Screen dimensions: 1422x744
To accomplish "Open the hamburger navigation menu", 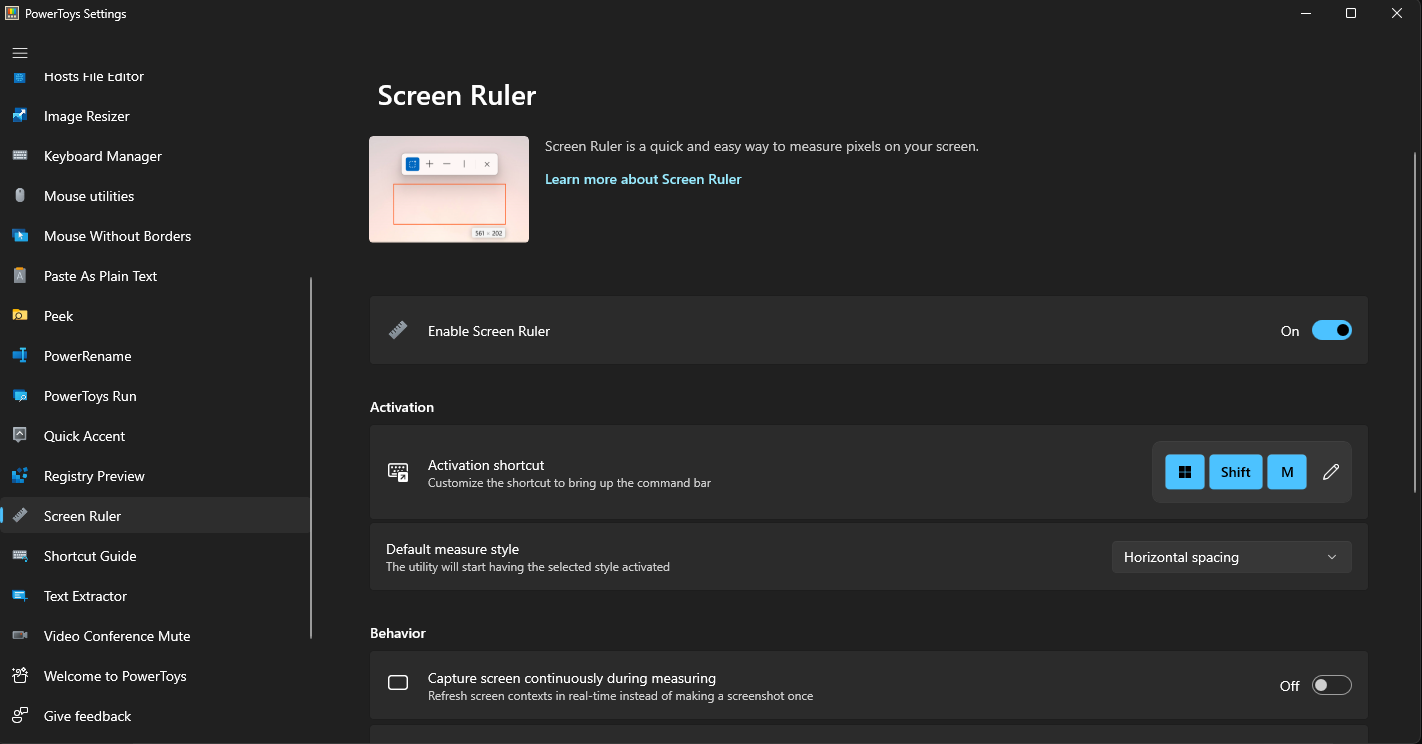I will [20, 53].
